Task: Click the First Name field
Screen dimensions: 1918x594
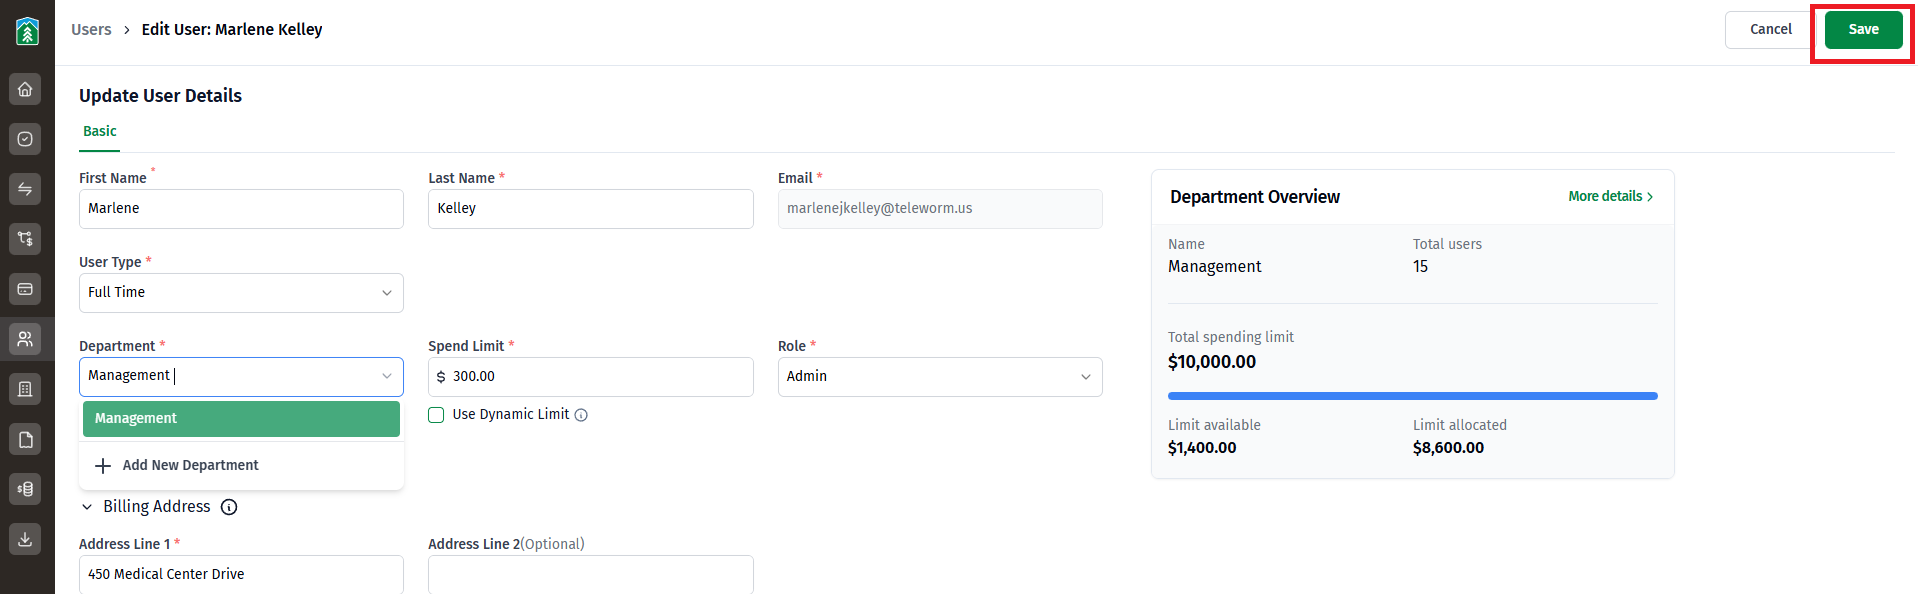Action: tap(241, 209)
